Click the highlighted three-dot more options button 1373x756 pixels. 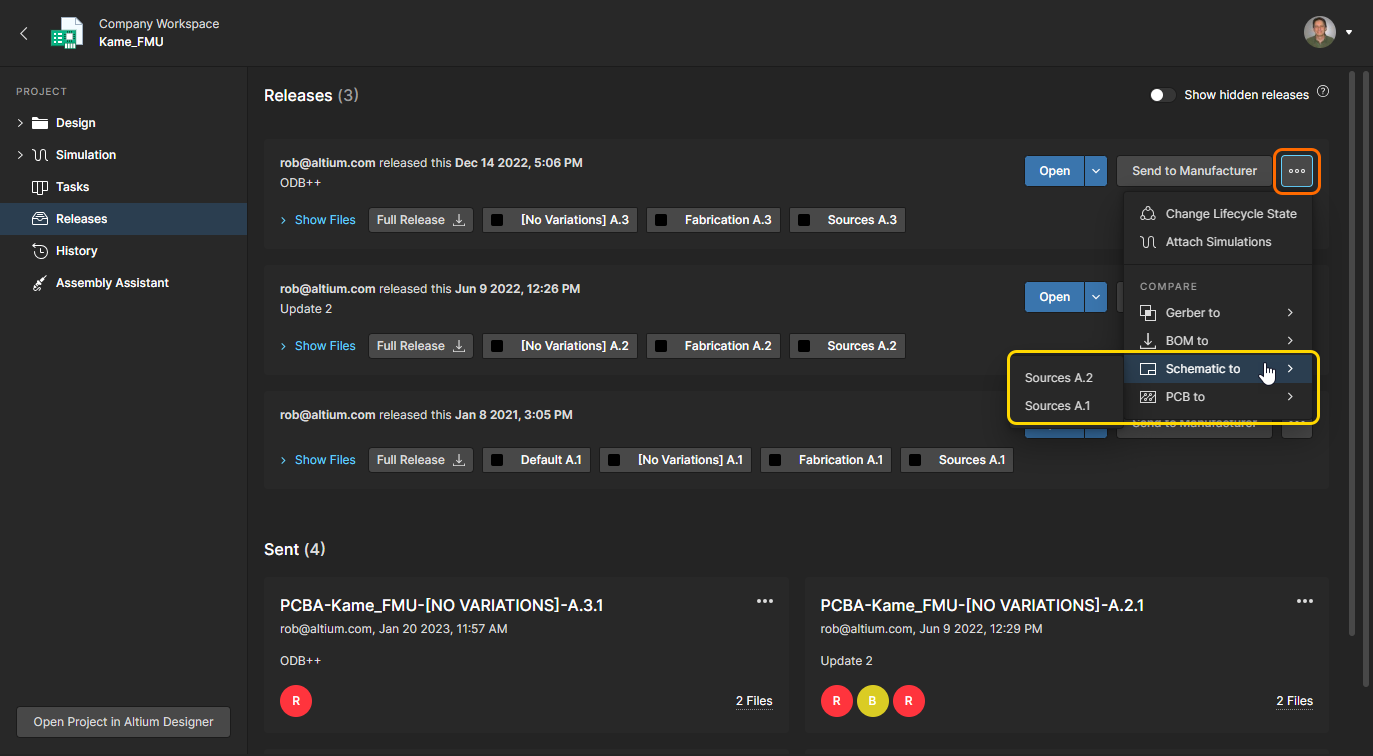coord(1297,171)
